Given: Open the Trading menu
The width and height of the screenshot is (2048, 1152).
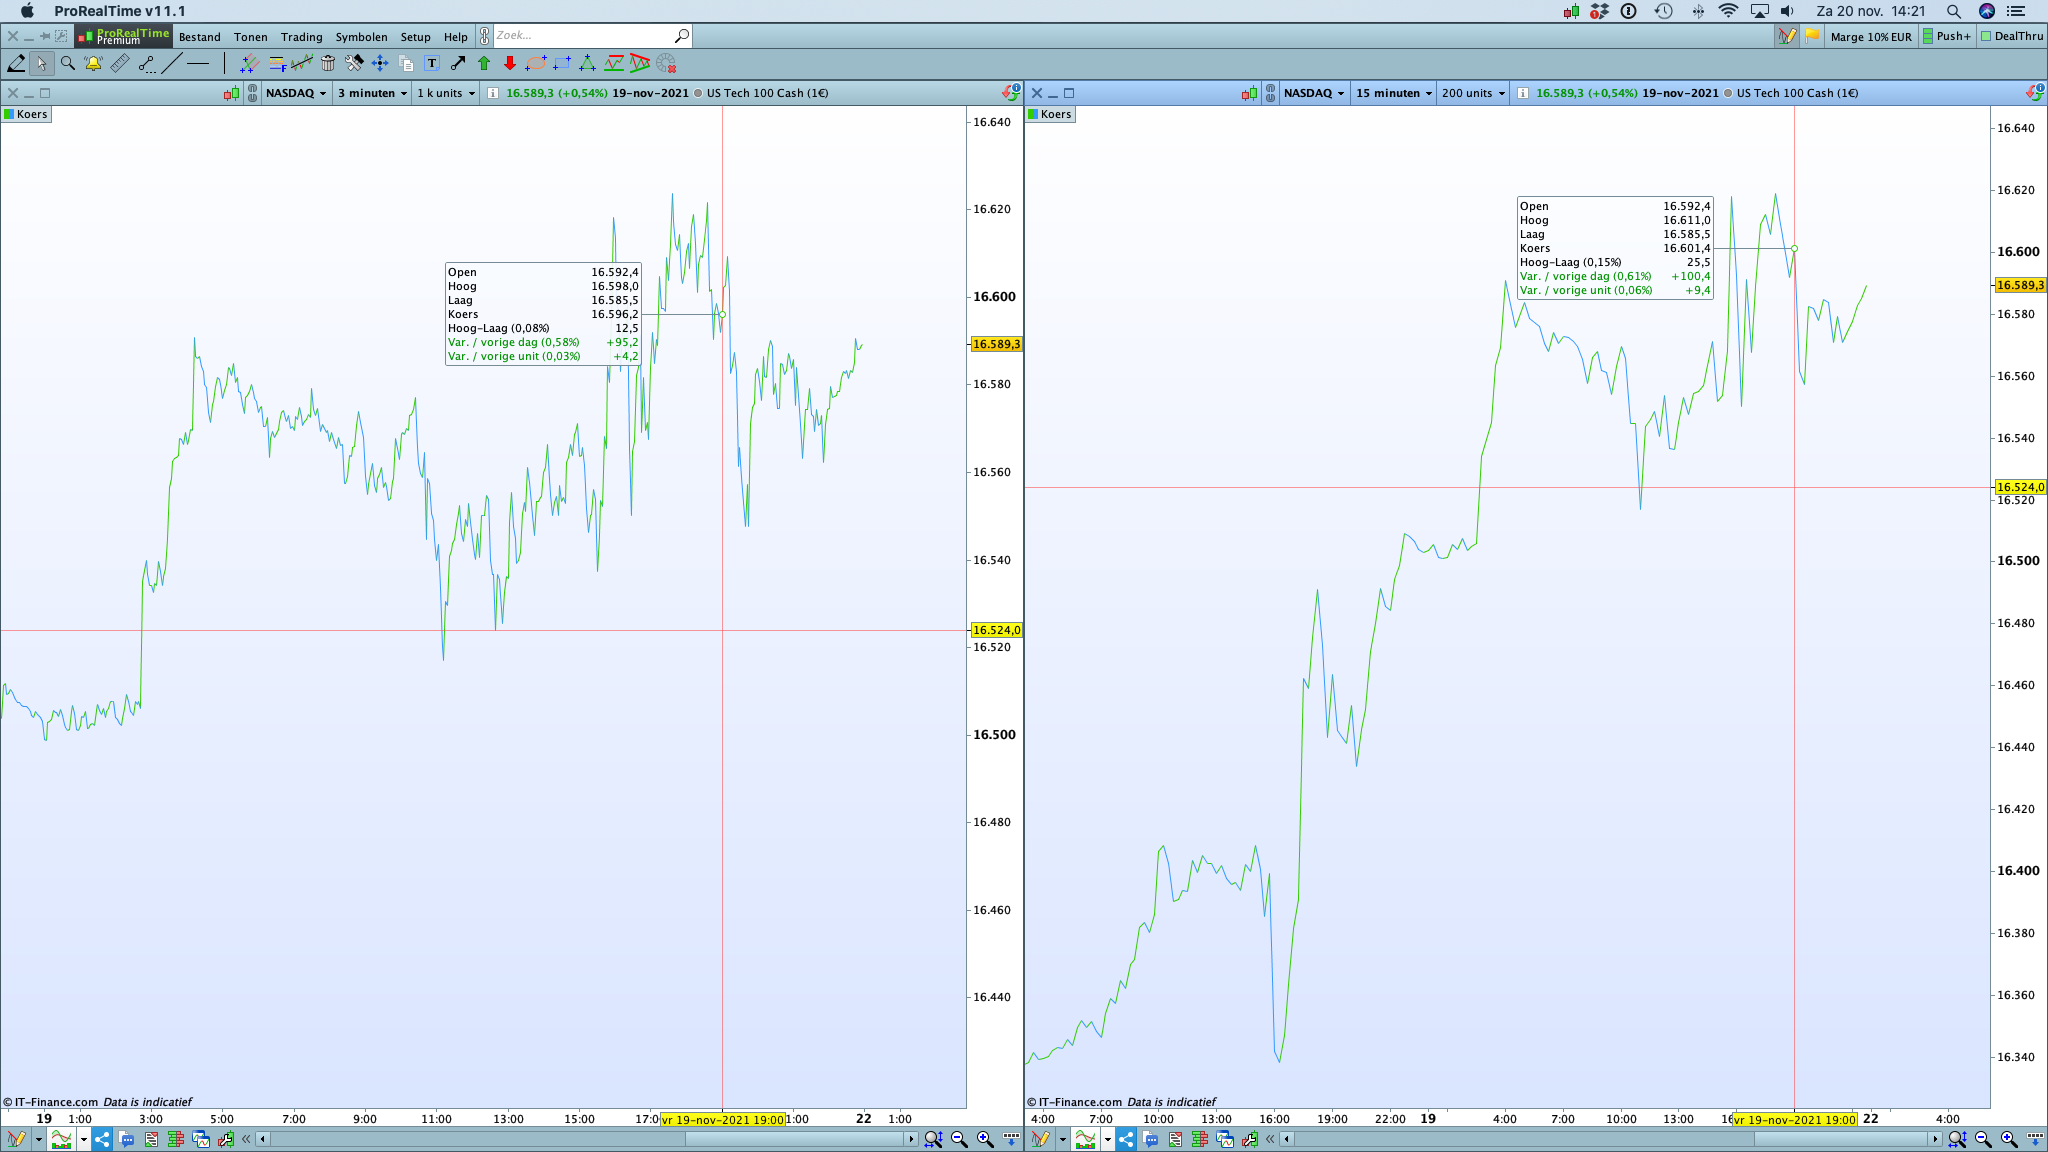Looking at the screenshot, I should (301, 37).
